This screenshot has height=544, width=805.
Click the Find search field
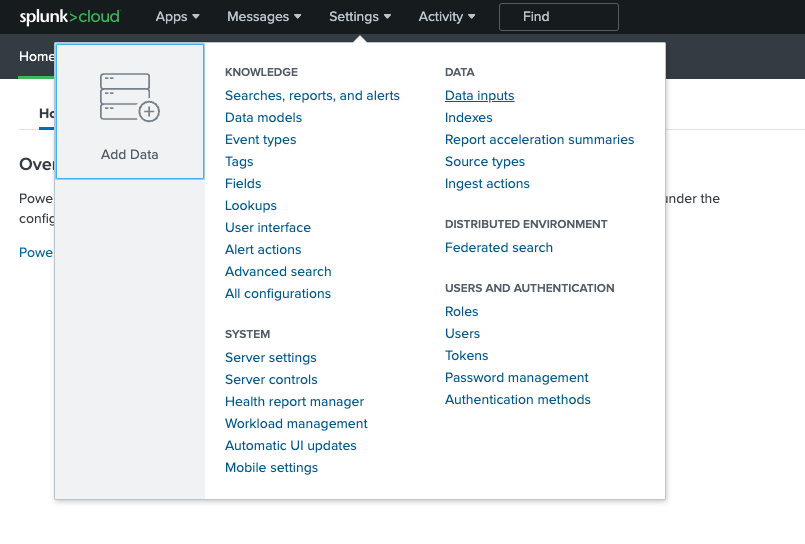pyautogui.click(x=558, y=17)
